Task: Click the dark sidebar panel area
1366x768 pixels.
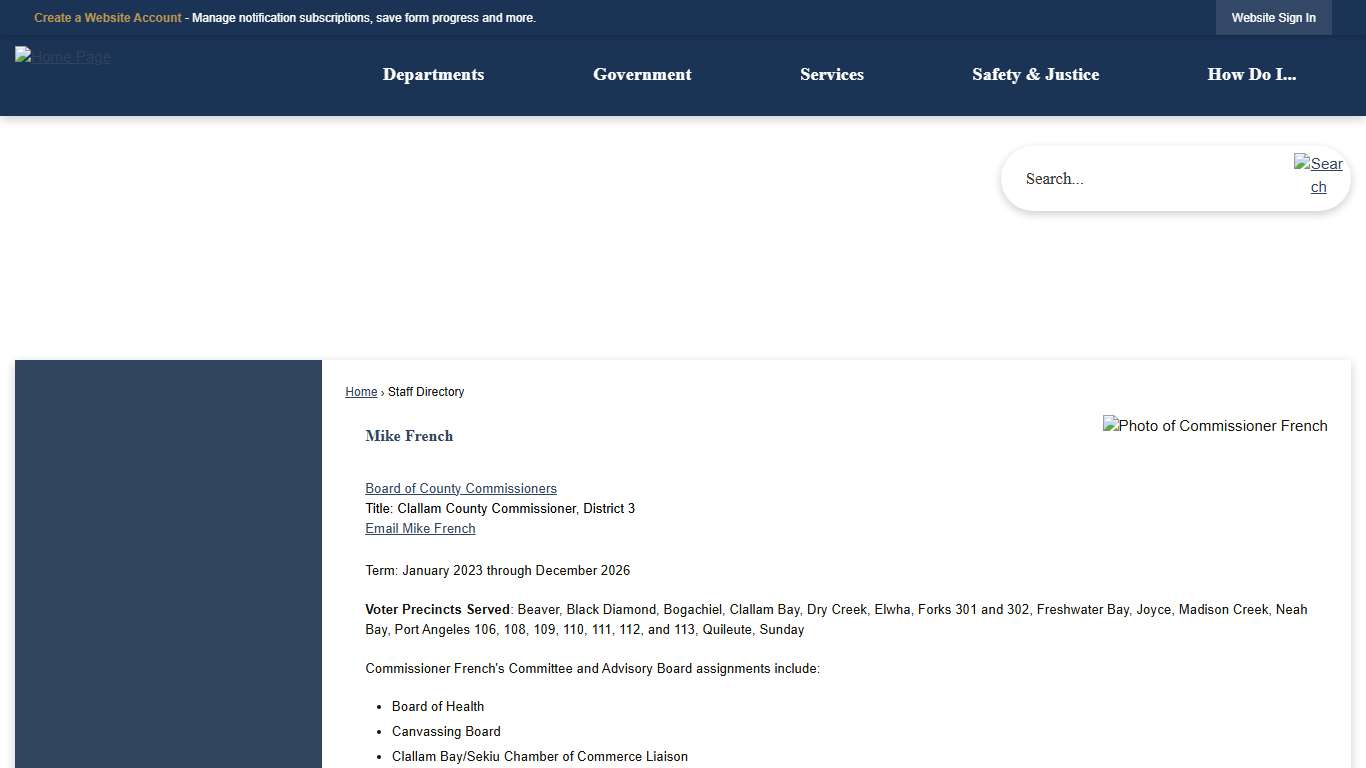Action: pos(168,560)
